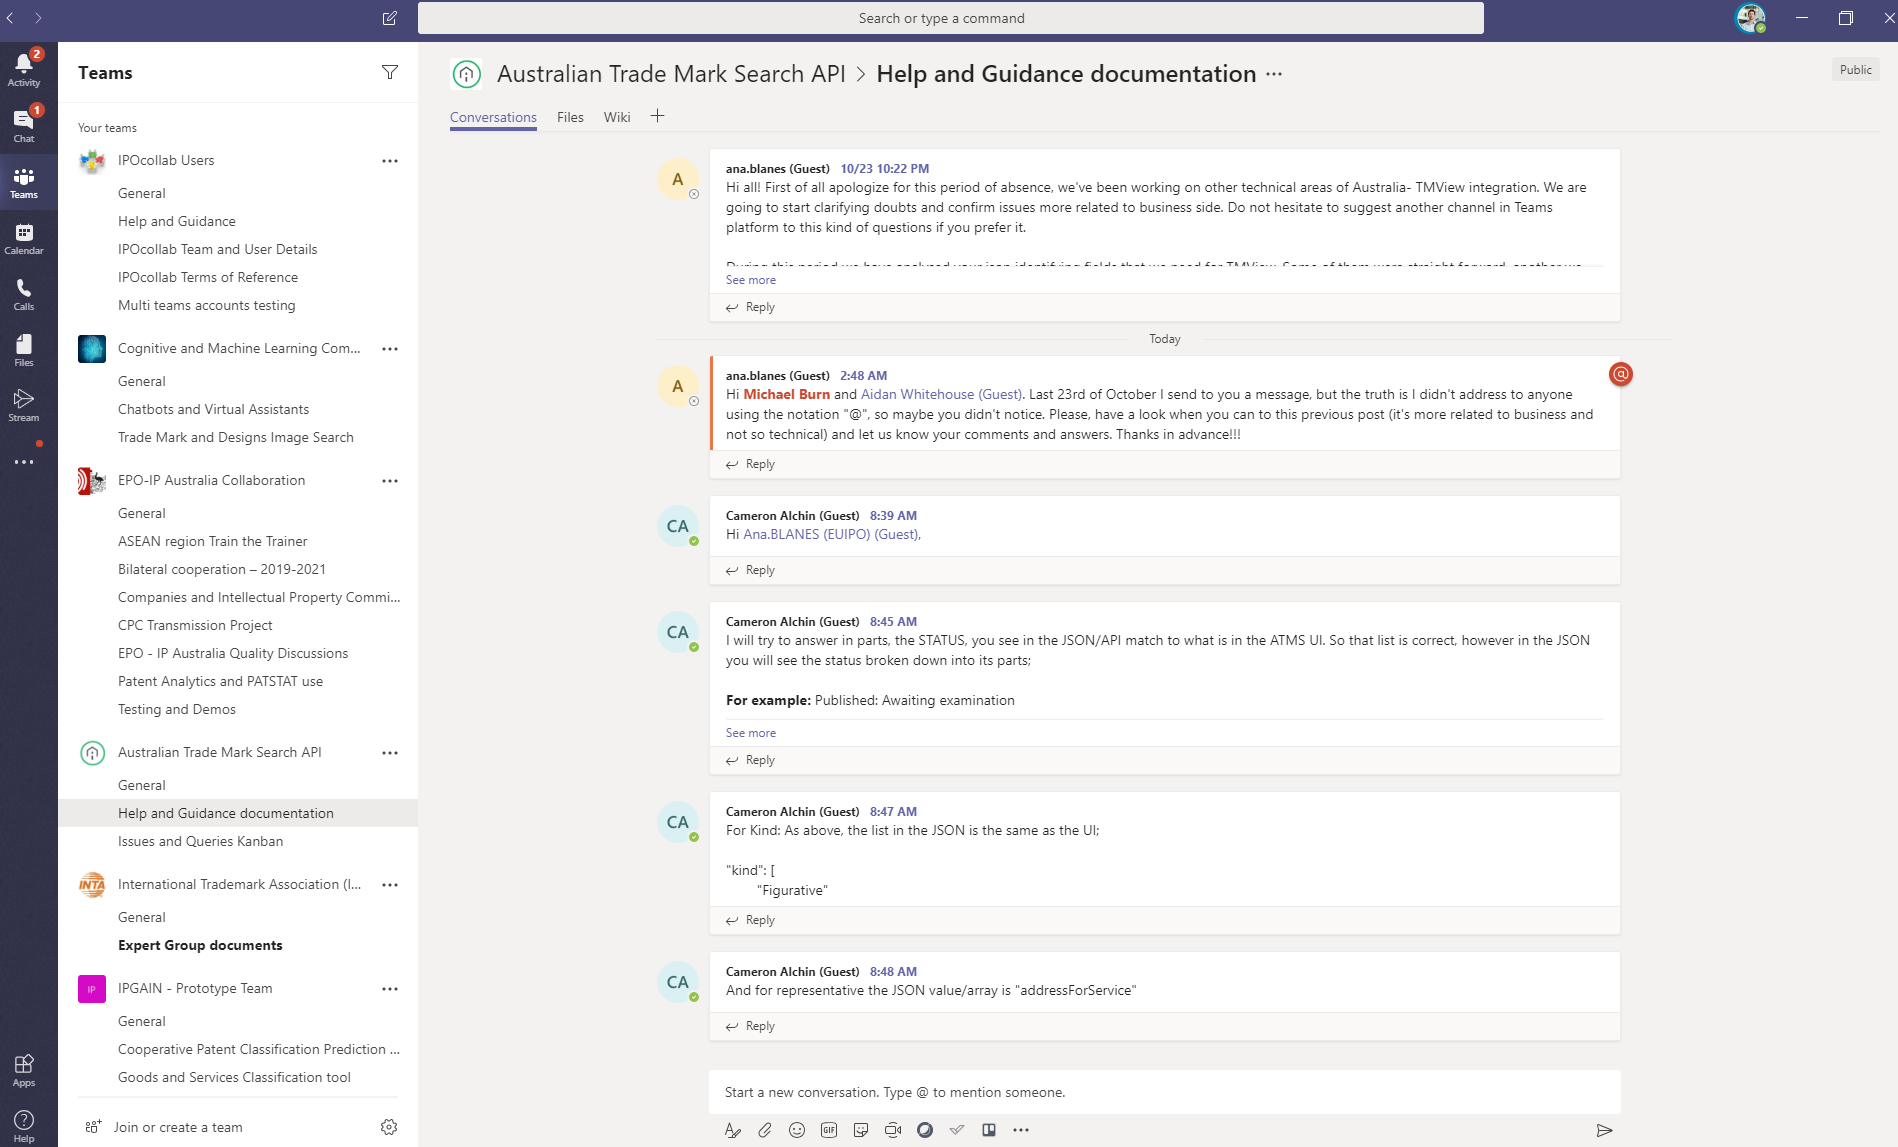Image resolution: width=1898 pixels, height=1147 pixels.
Task: Reply to the 8:48 AM message
Action: tap(760, 1026)
